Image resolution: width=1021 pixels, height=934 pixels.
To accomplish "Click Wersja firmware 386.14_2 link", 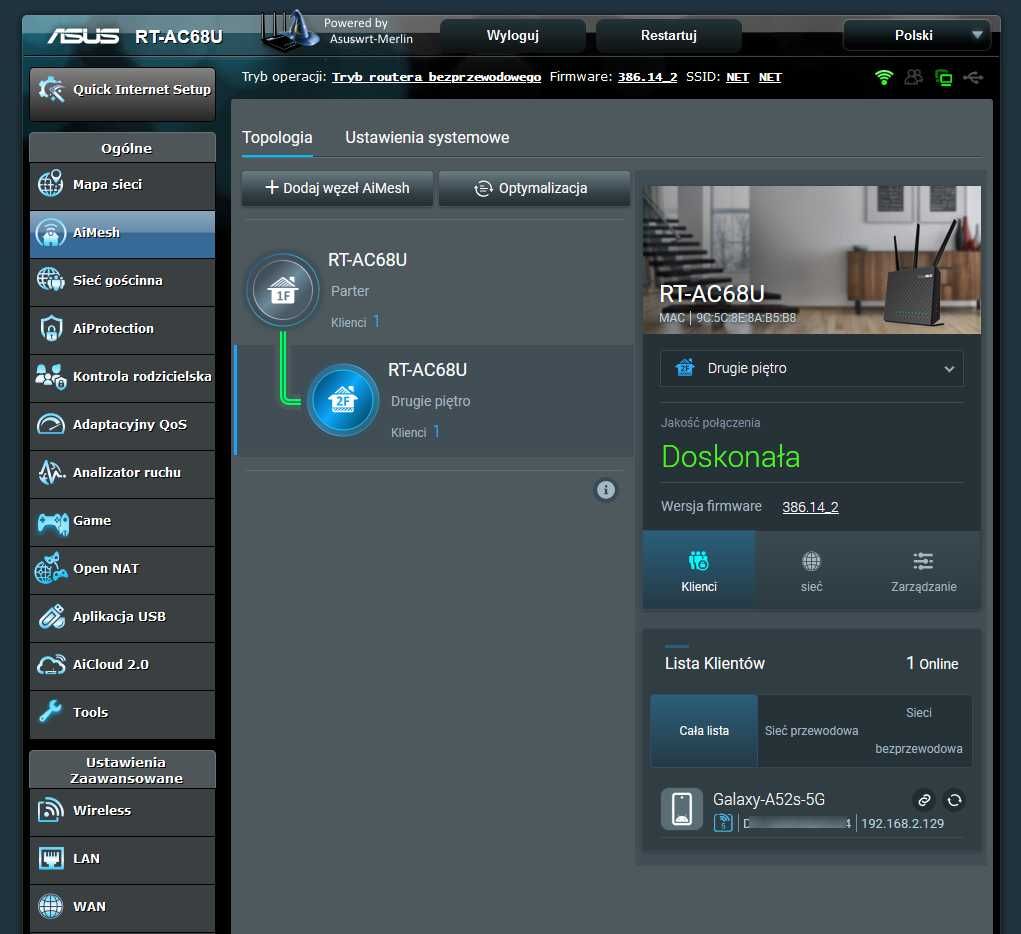I will 810,507.
